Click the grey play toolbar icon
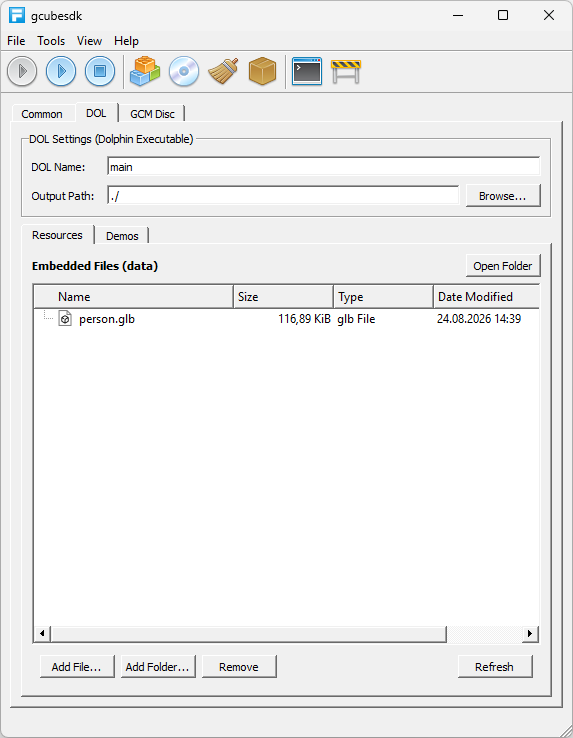 coord(22,71)
